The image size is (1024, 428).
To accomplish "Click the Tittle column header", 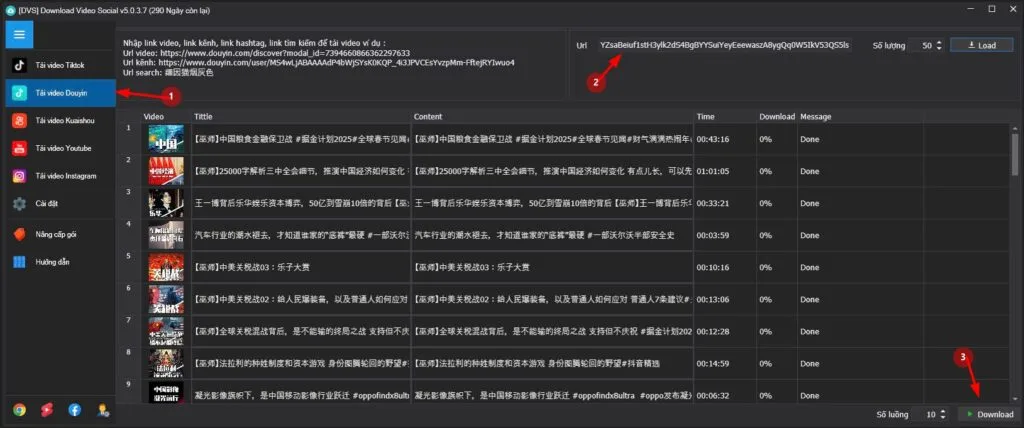I will click(301, 116).
